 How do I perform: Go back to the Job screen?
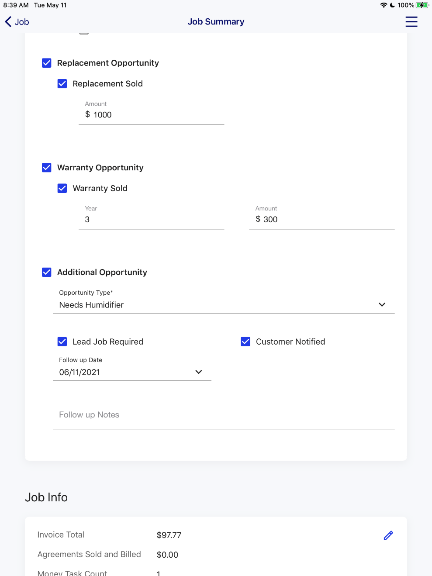tap(17, 22)
